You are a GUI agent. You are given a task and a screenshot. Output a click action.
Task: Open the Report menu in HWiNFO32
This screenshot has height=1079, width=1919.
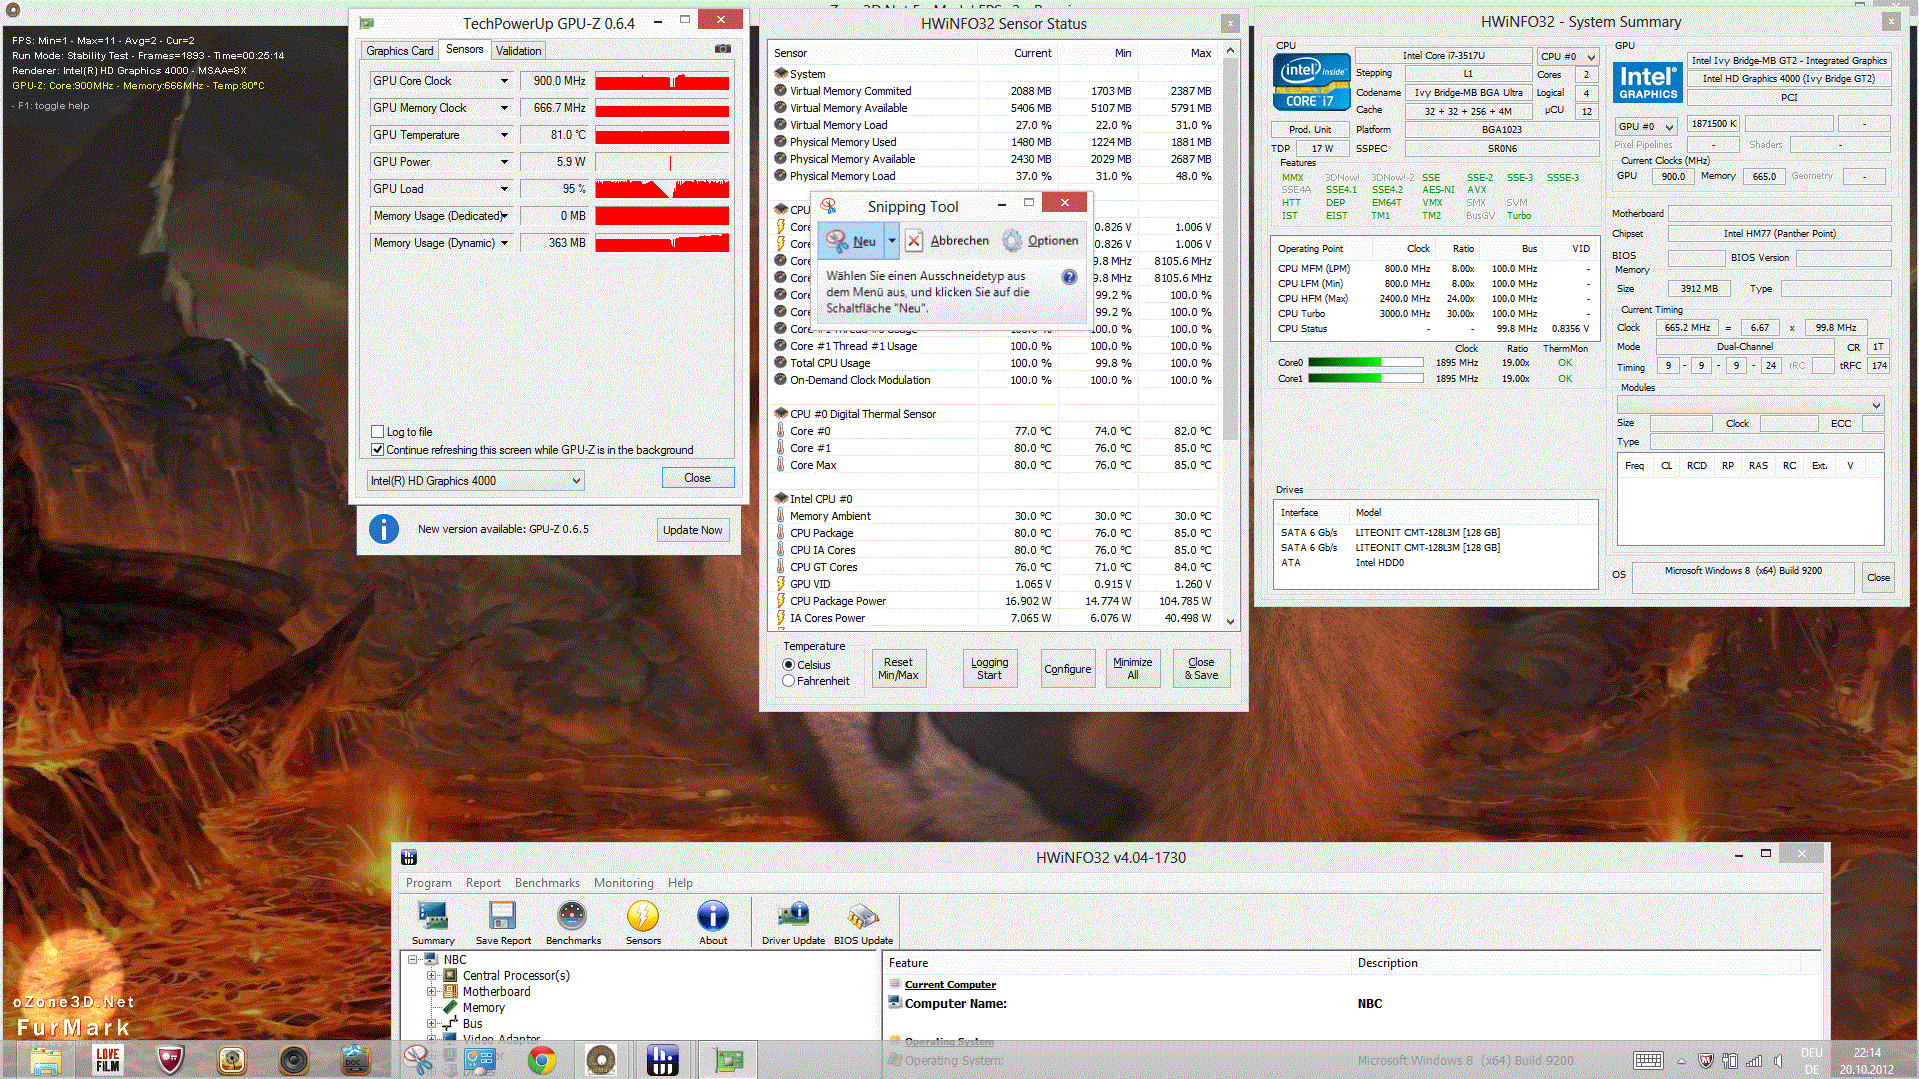(483, 883)
